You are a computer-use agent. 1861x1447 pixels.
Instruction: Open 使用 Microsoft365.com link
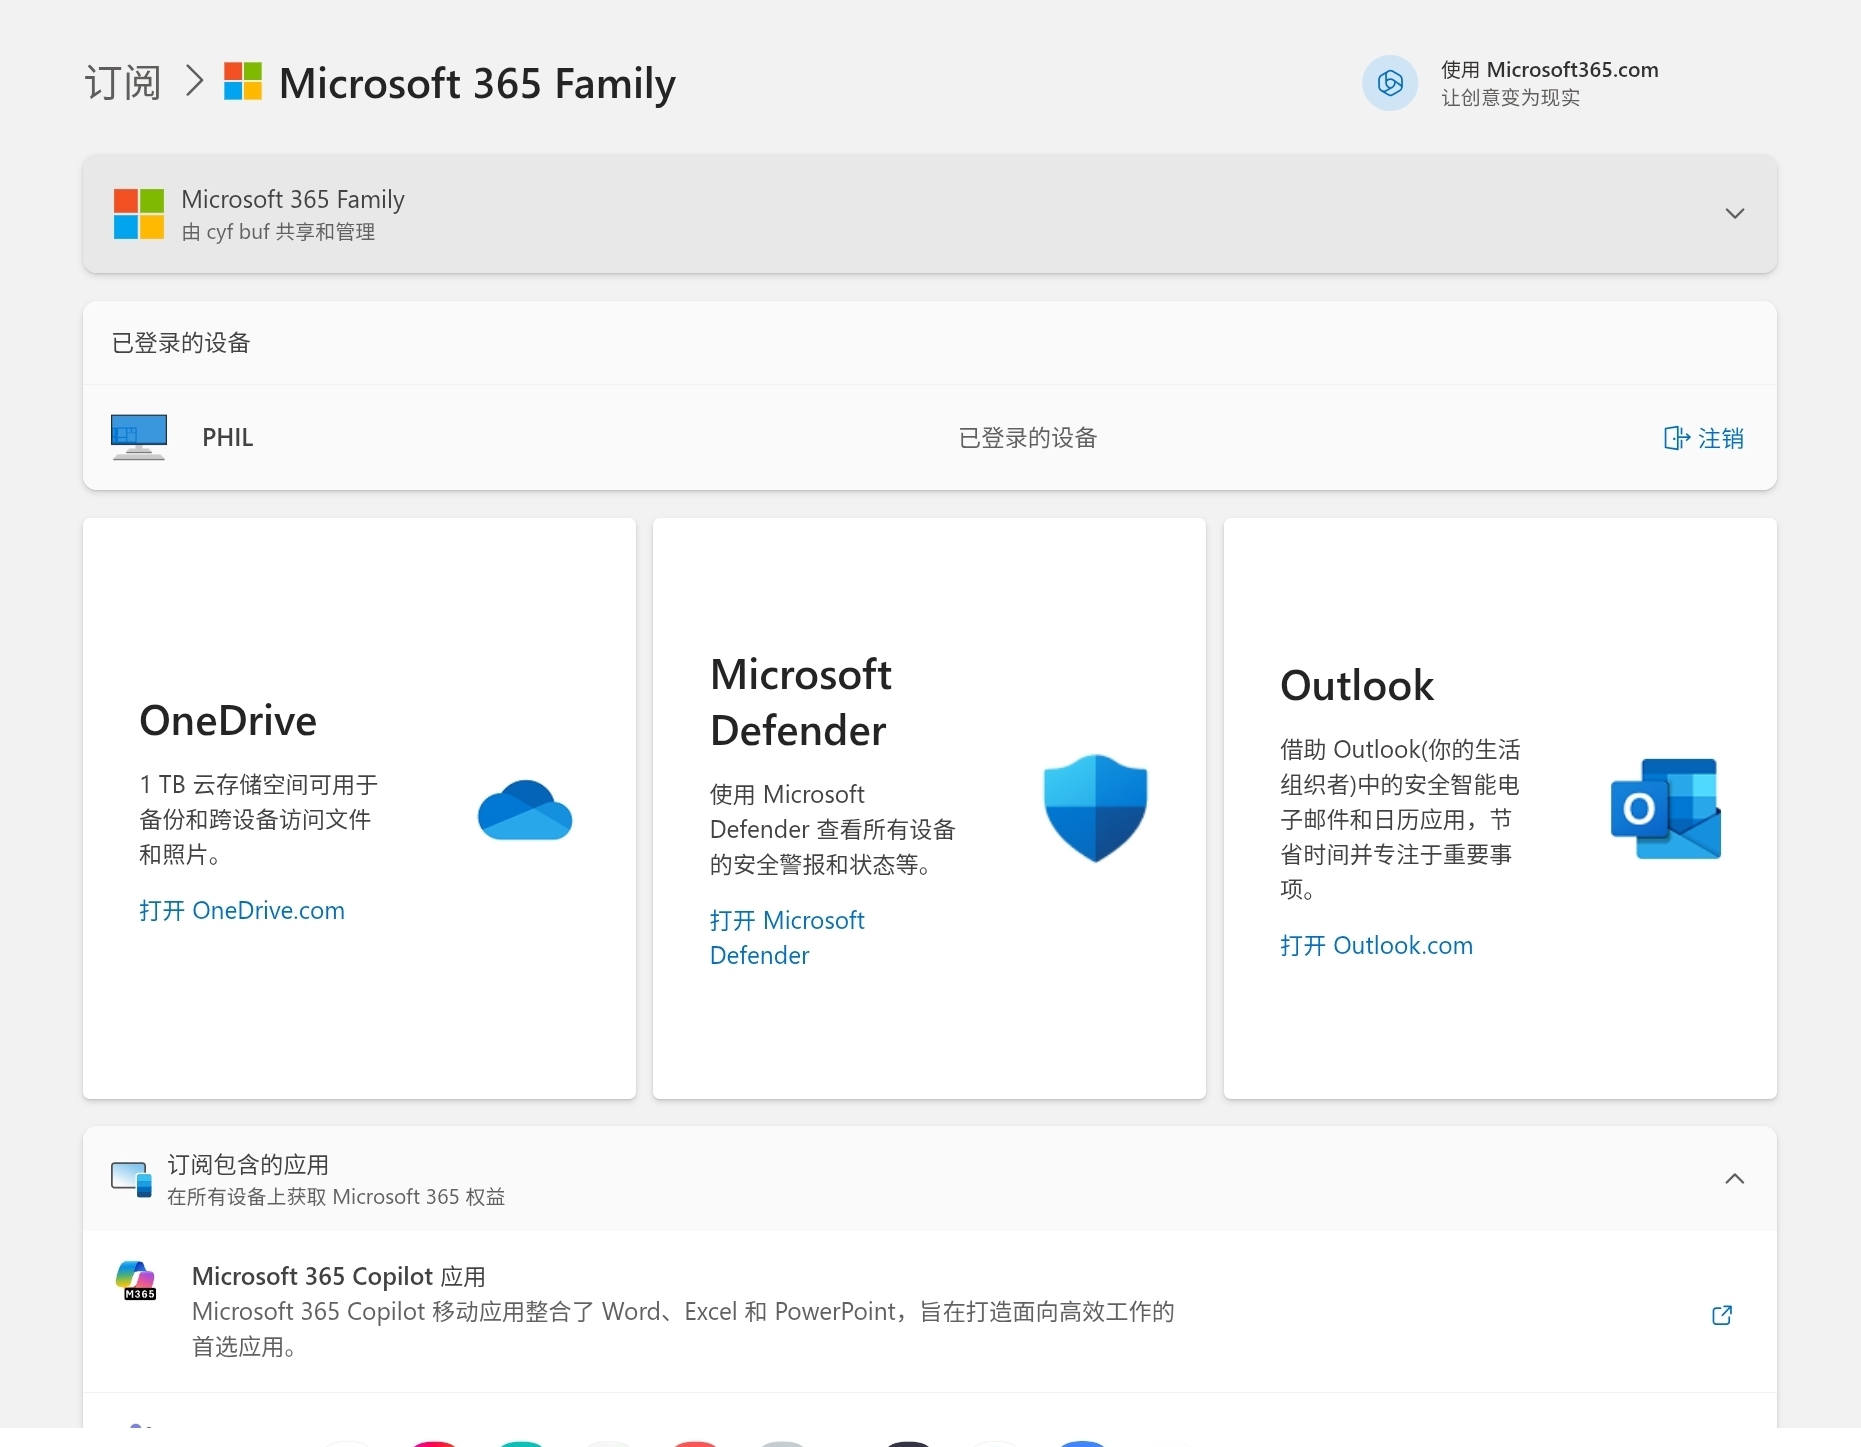tap(1549, 70)
